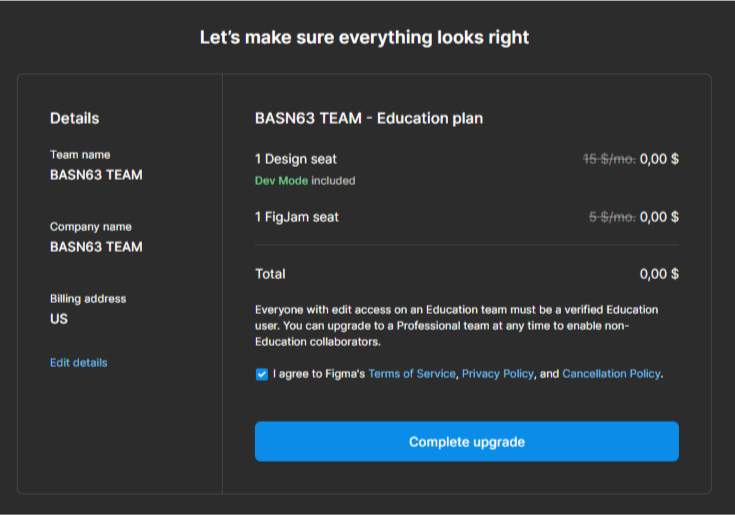Screen dimensions: 735x515
Task: Open the Cancellation Policy link
Action: click(x=611, y=373)
